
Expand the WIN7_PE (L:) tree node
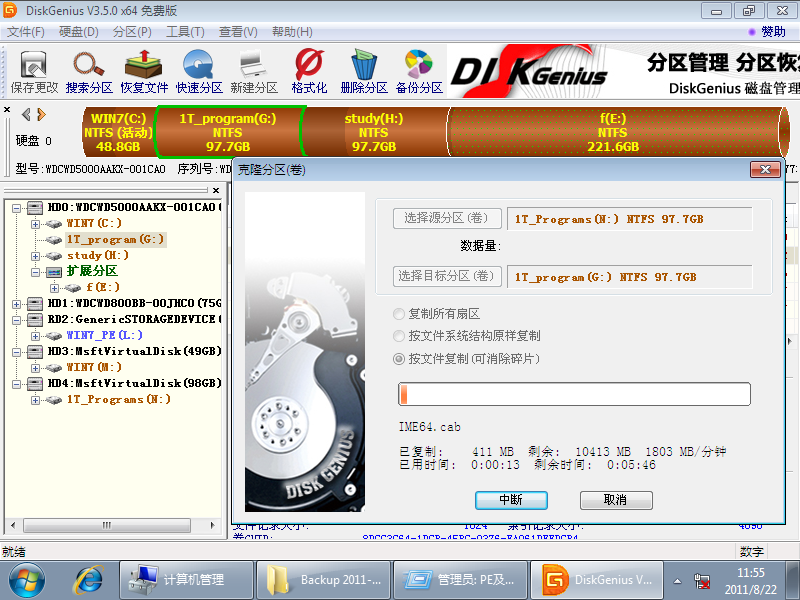click(35, 336)
